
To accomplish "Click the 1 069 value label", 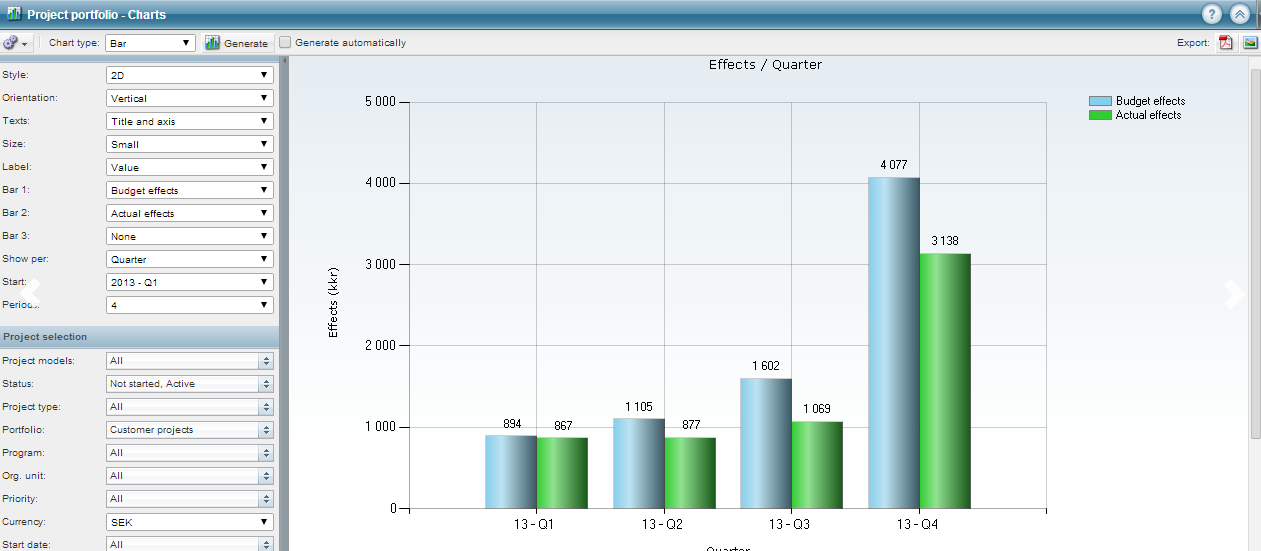I will pos(817,409).
